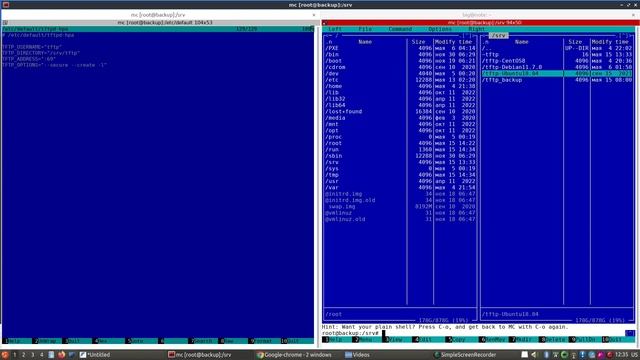Click the Size column header in the left panel
640x360 pixels.
(x=418, y=42)
